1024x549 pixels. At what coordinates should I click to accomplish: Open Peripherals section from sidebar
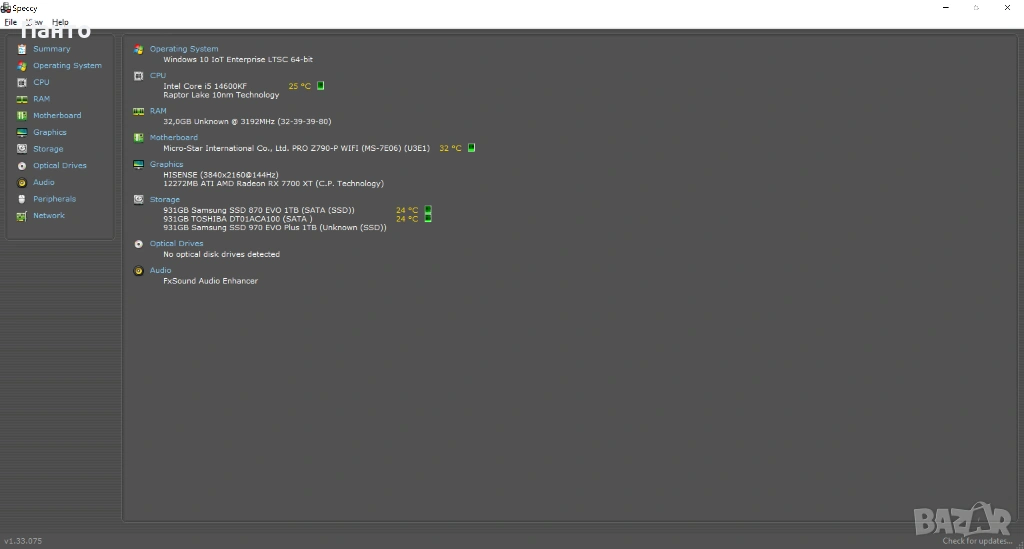click(54, 198)
